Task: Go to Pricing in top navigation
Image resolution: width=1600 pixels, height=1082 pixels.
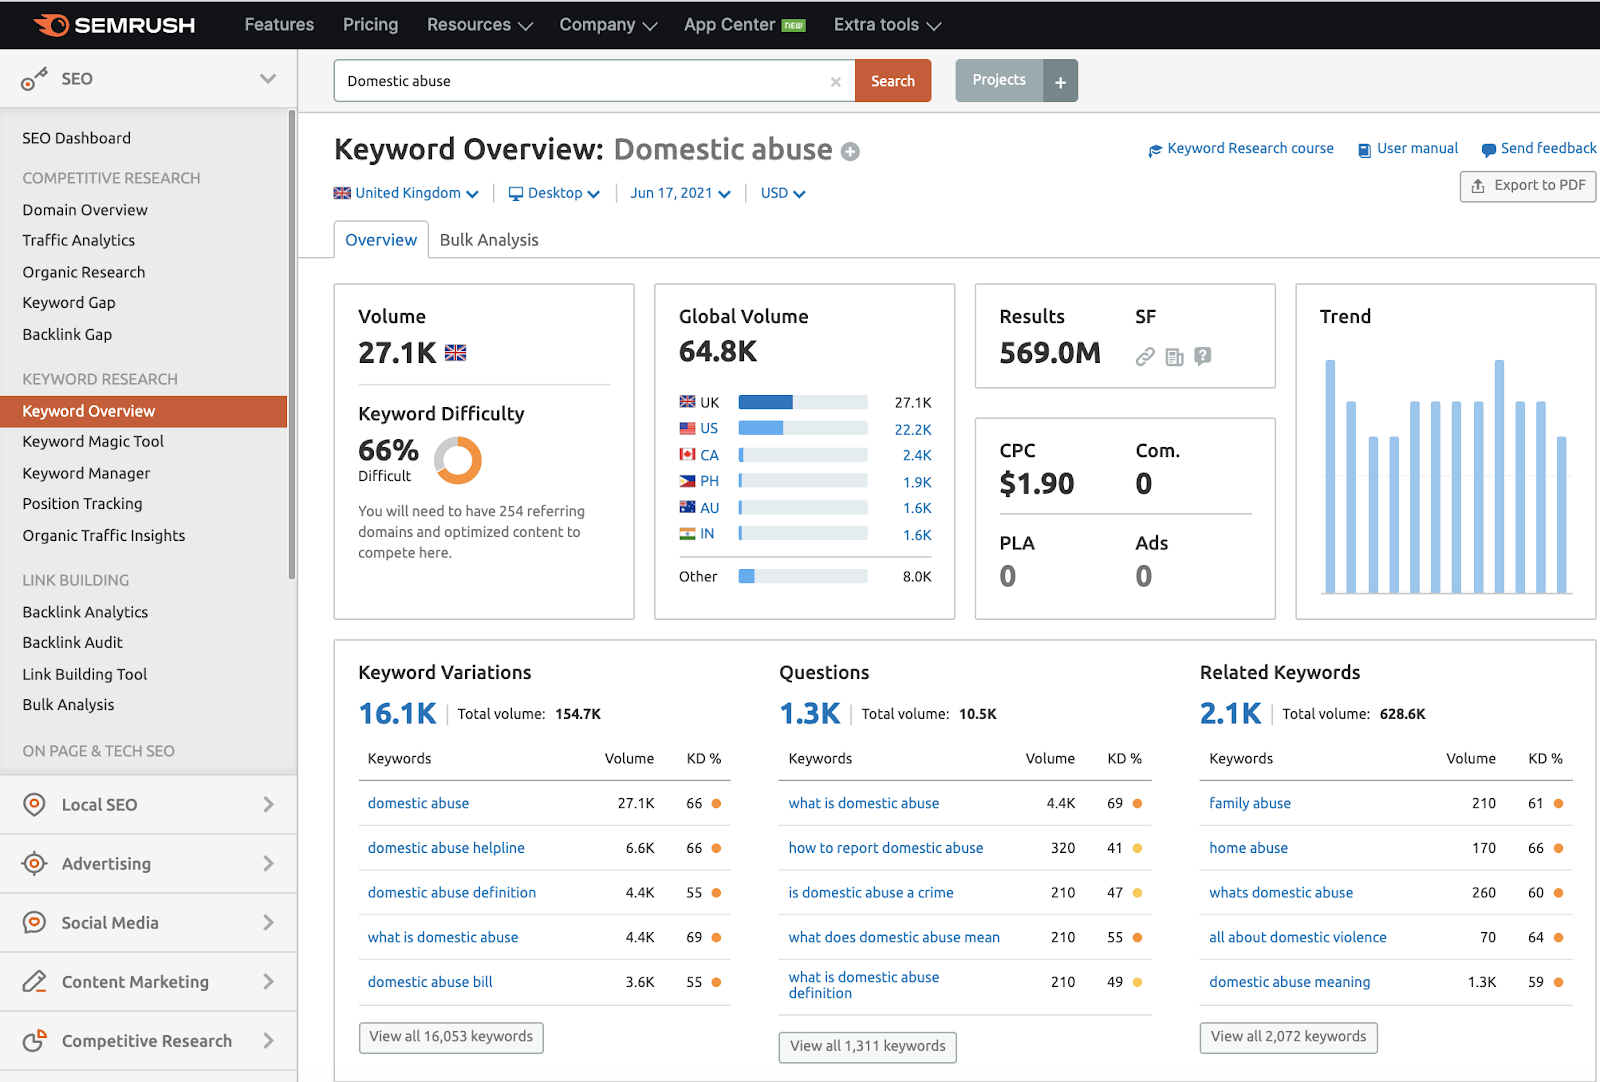Action: coord(370,25)
